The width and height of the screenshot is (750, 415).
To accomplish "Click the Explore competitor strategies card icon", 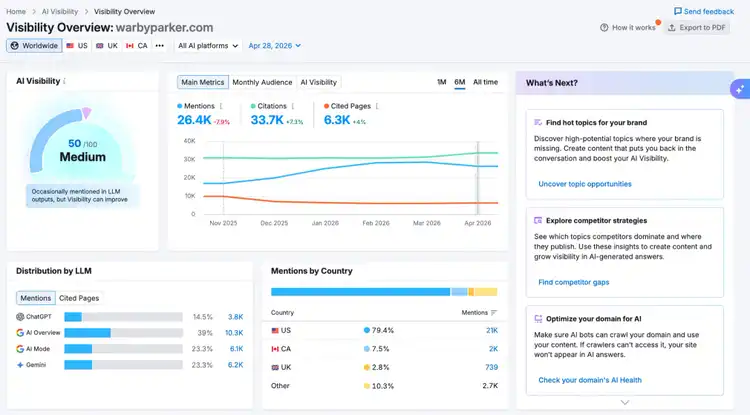I will tap(538, 220).
